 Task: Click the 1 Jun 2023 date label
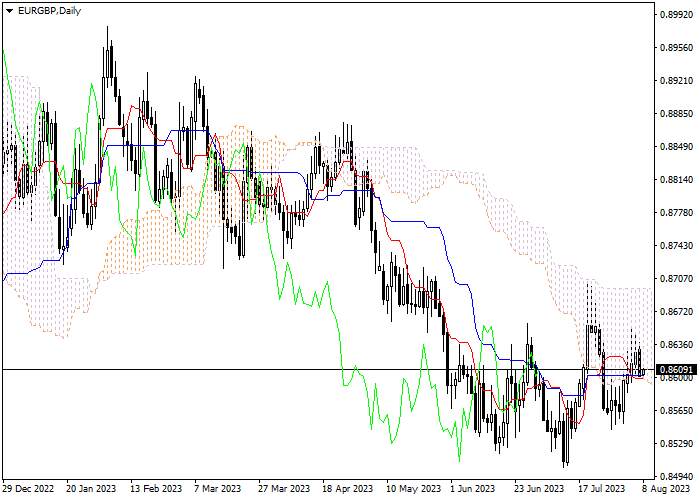coord(473,488)
